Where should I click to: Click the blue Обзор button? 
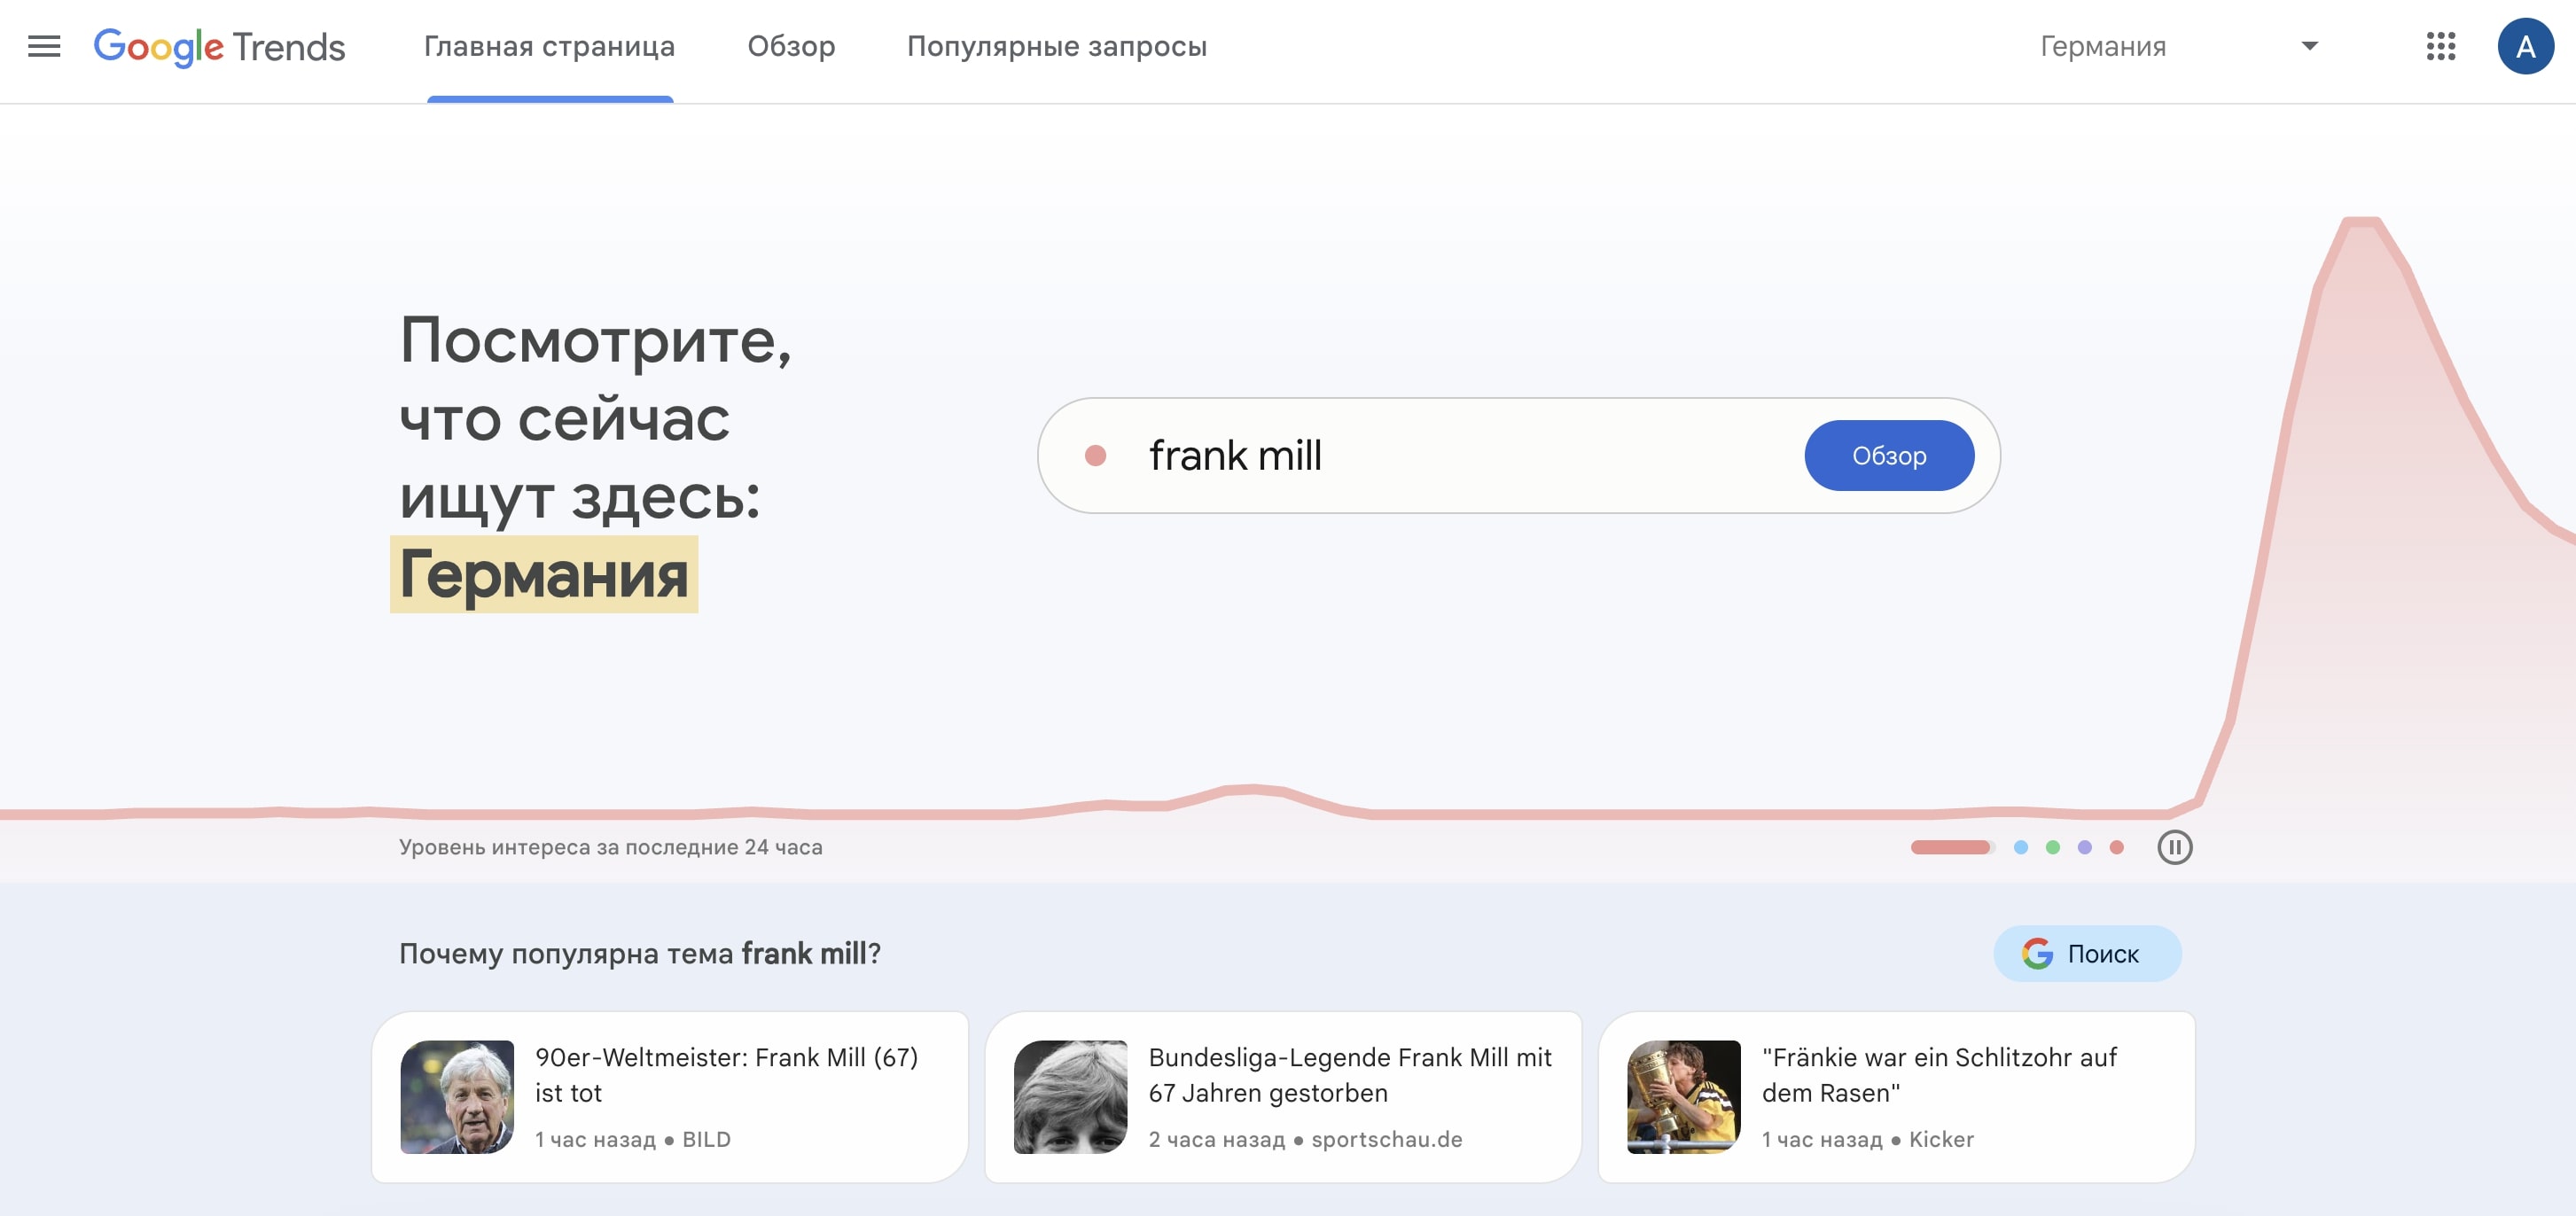pos(1888,456)
